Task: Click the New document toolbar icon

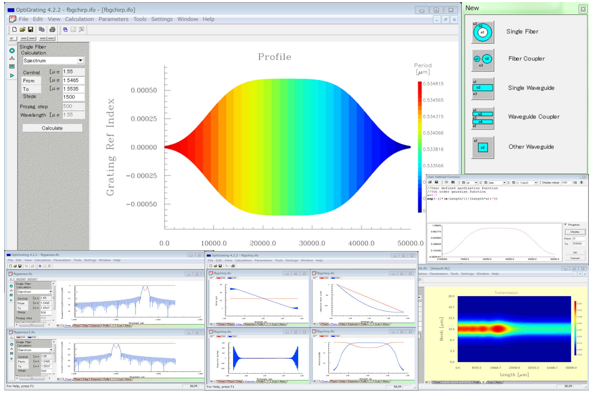Action: tap(14, 29)
